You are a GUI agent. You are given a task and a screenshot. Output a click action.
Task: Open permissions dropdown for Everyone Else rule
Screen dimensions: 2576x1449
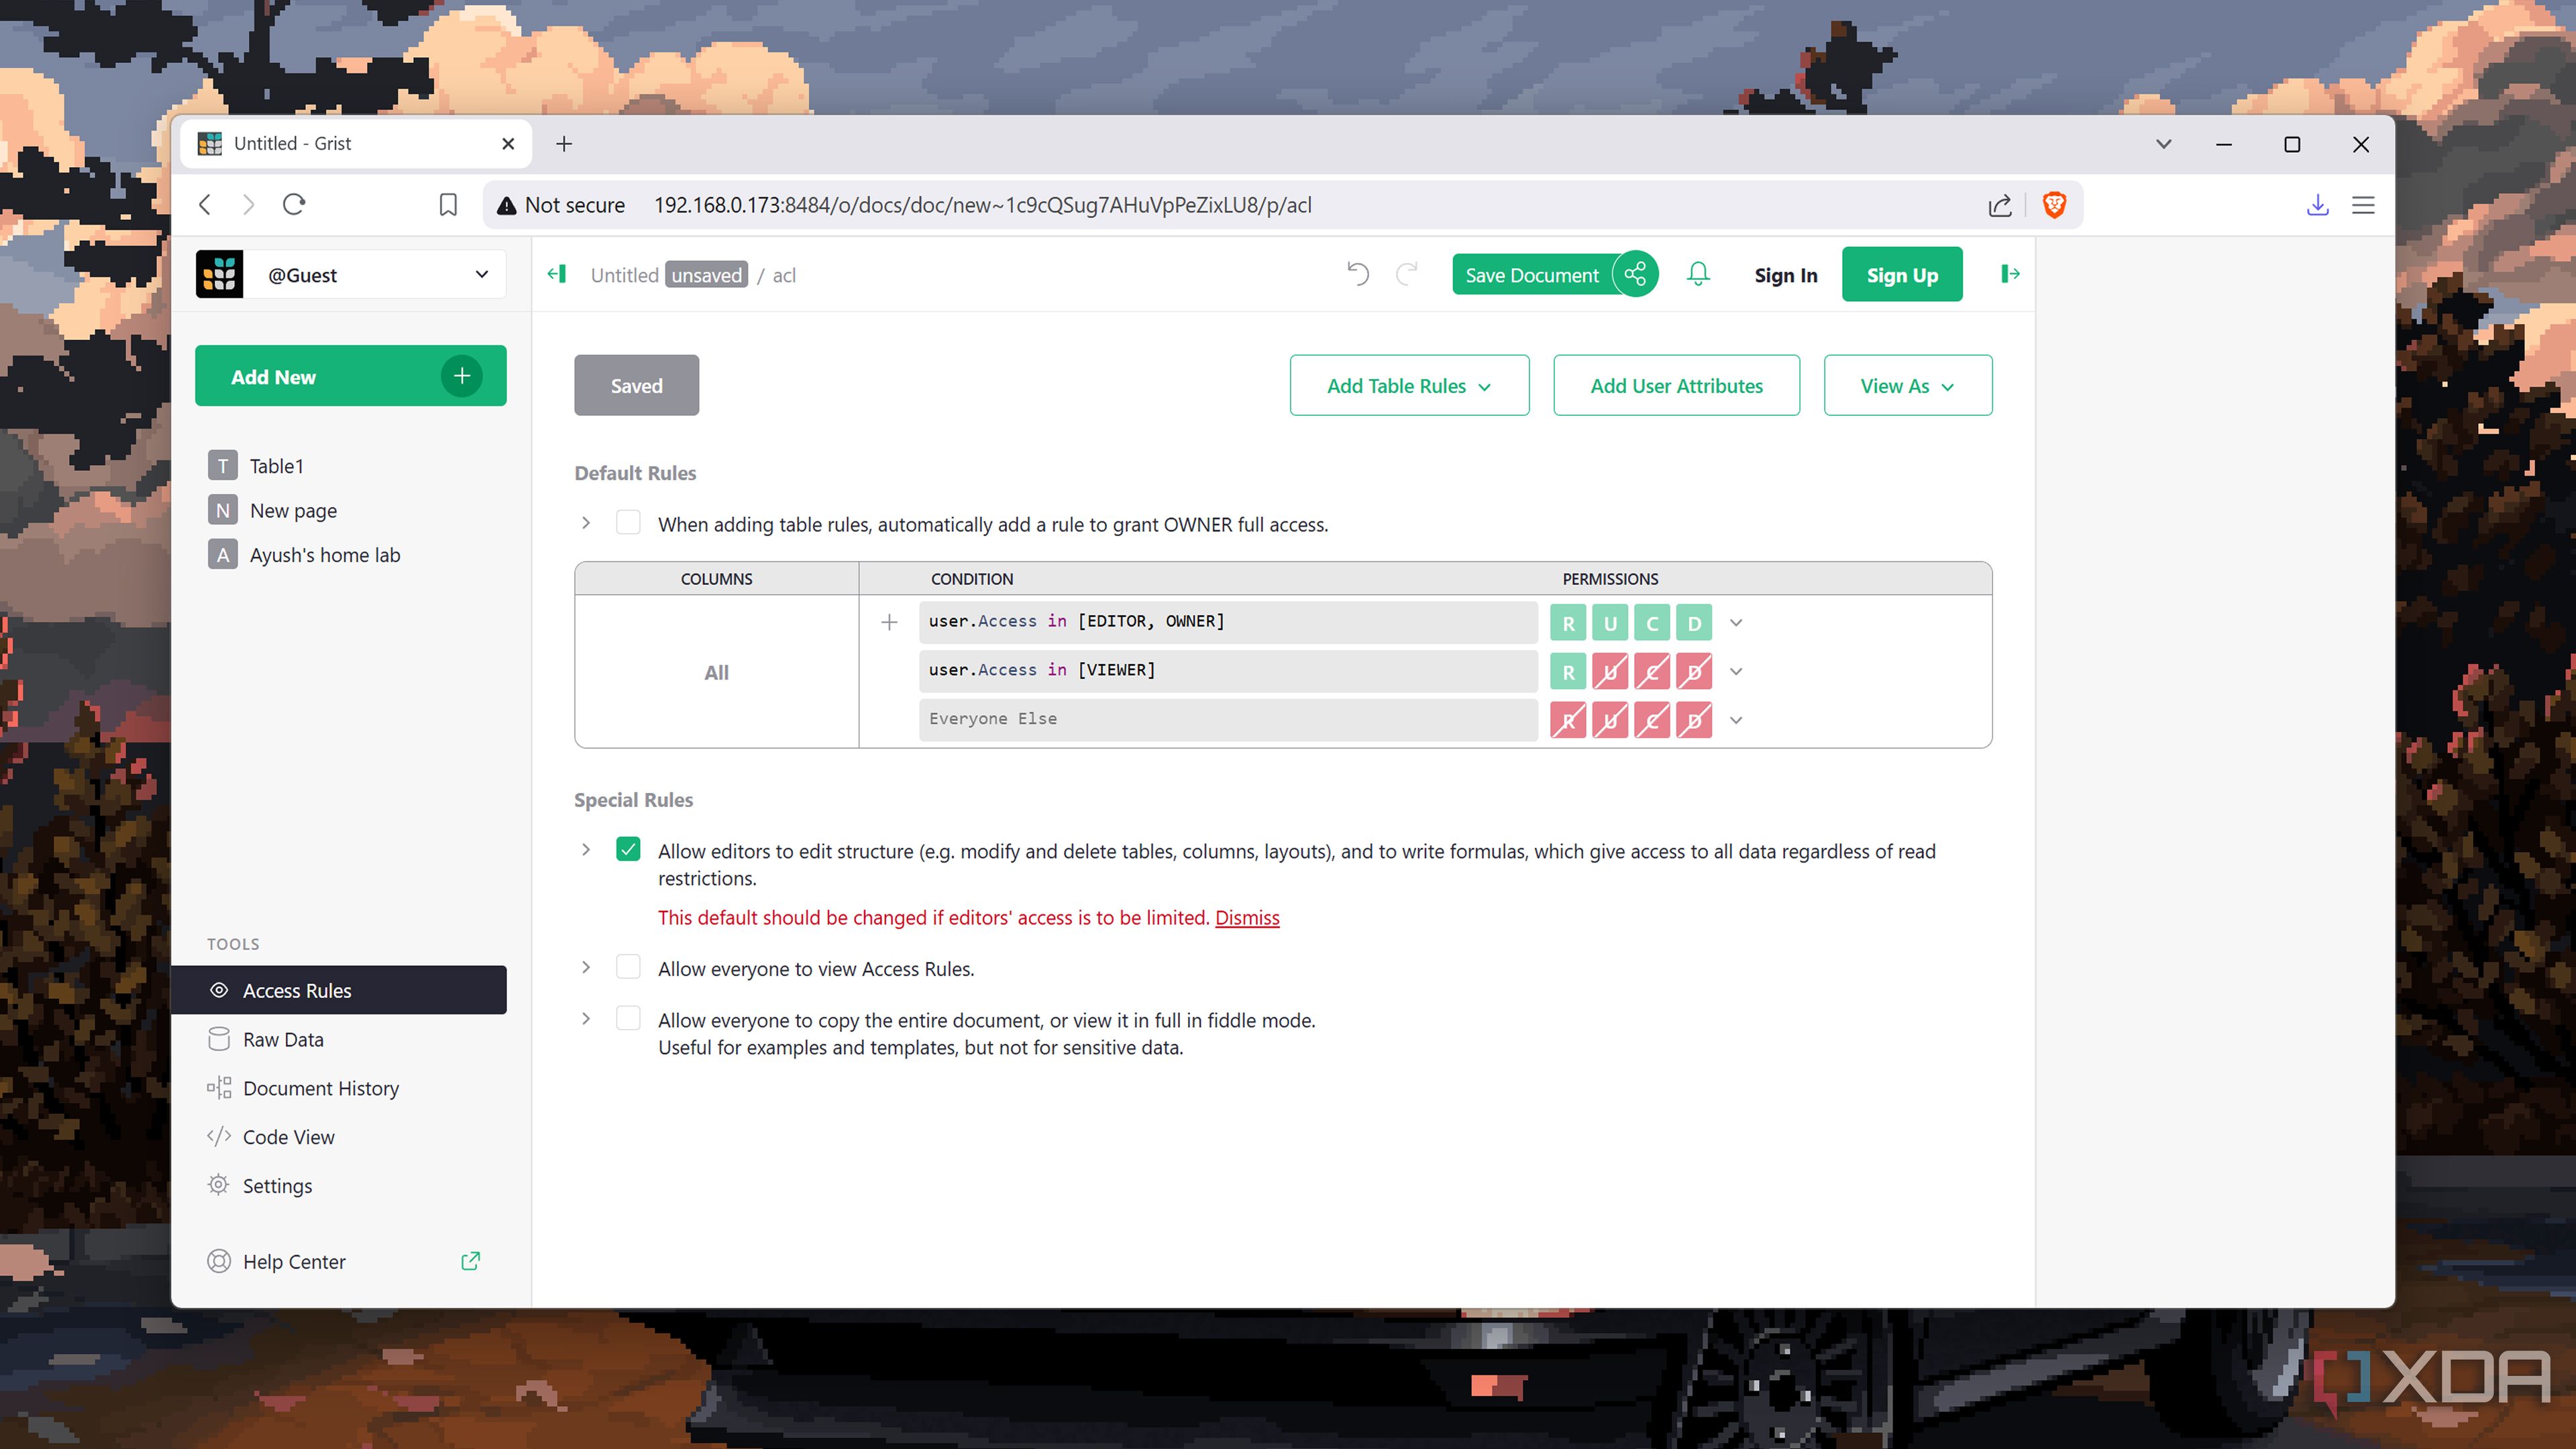[x=1736, y=720]
